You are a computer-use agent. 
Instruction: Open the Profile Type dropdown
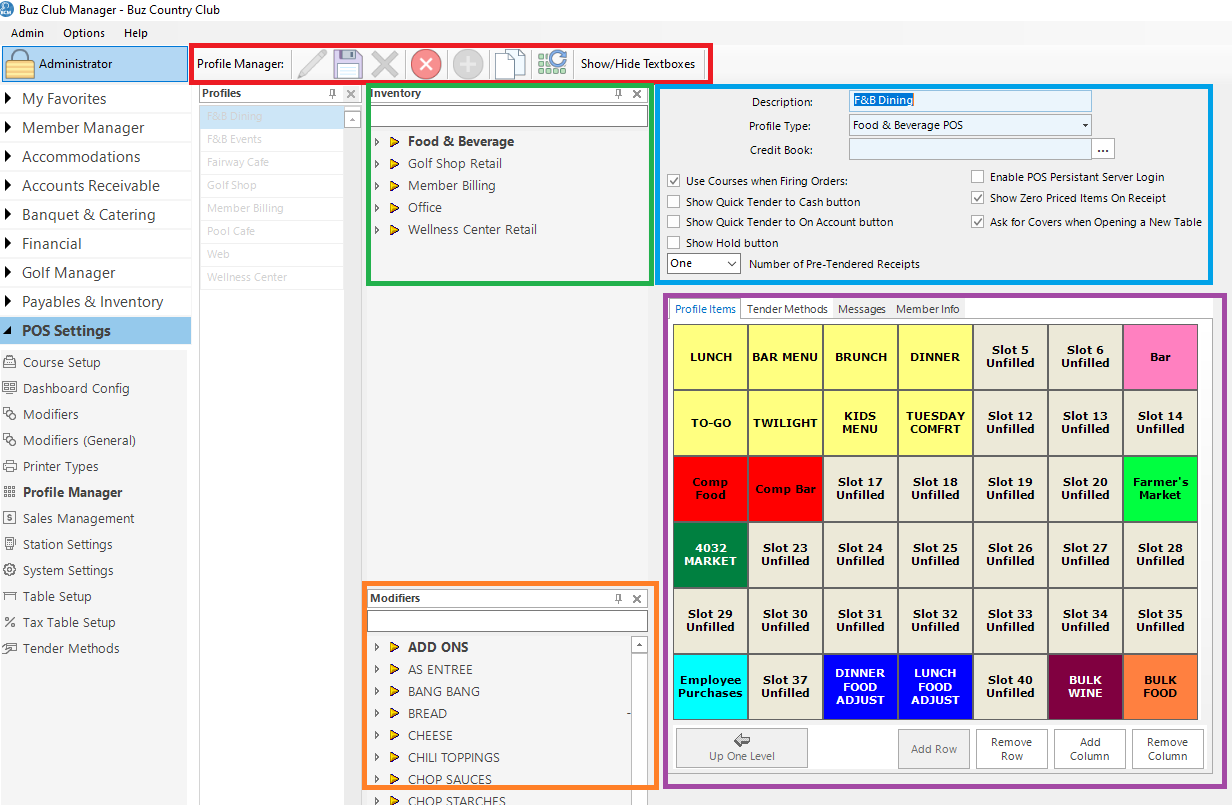(x=1085, y=126)
